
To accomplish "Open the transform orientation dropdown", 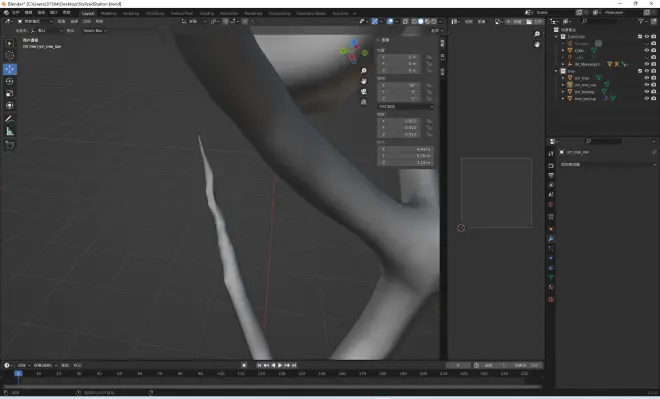I will click(x=193, y=21).
